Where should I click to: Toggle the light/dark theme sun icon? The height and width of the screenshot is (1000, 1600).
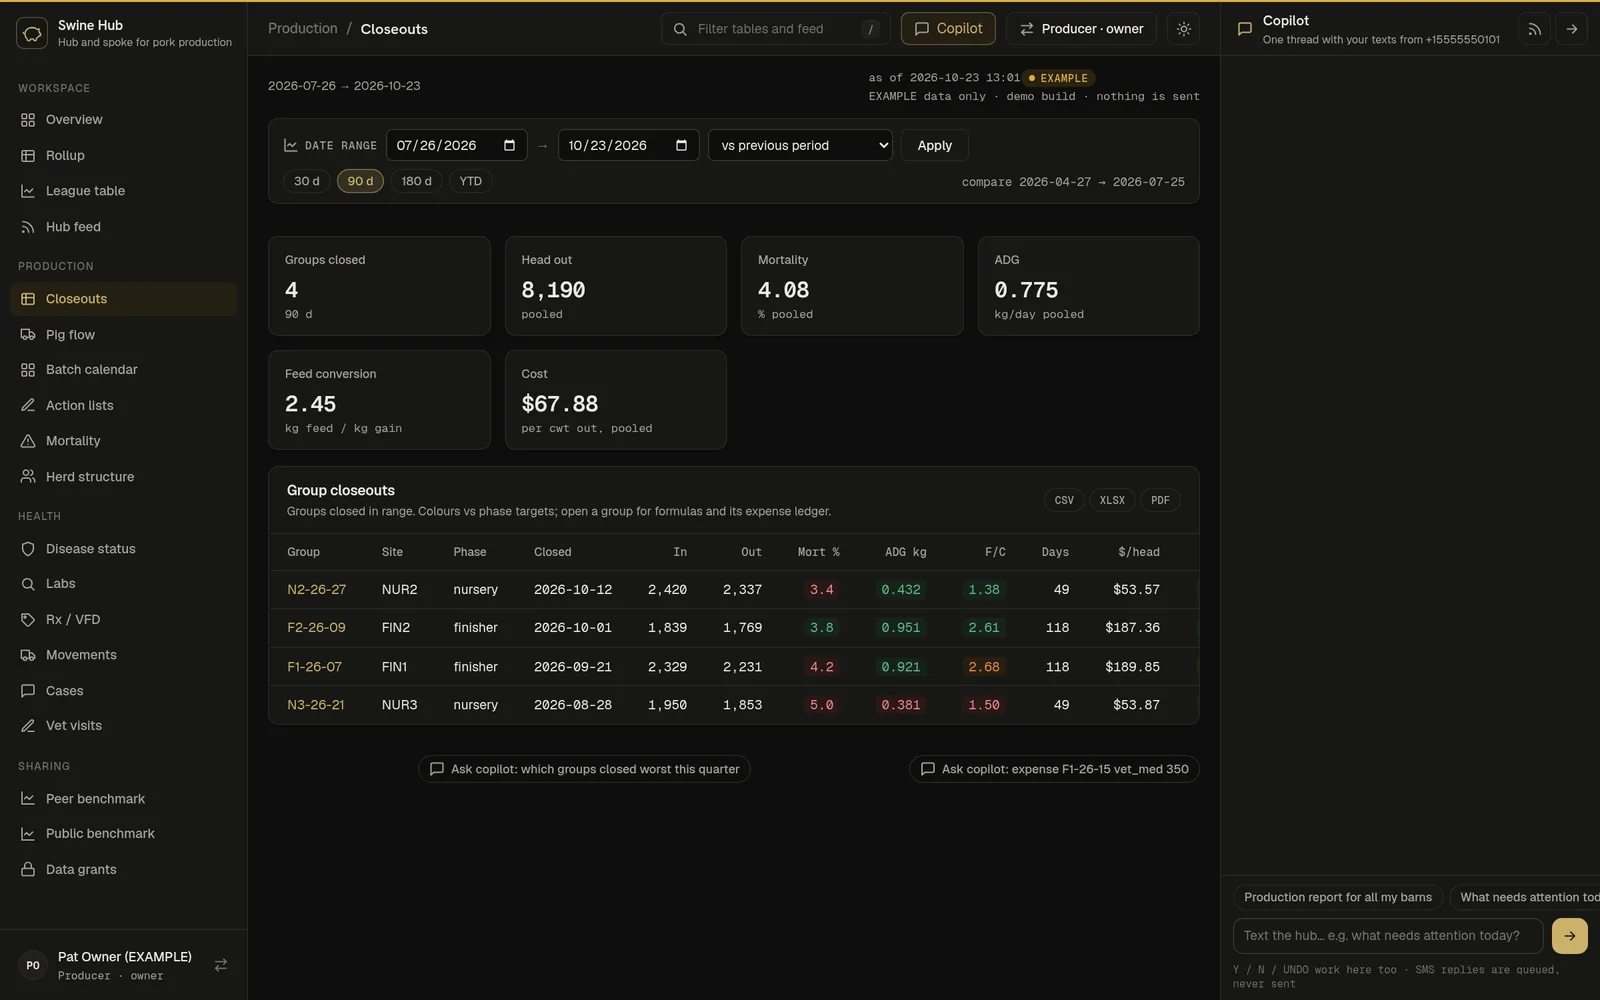click(x=1184, y=29)
